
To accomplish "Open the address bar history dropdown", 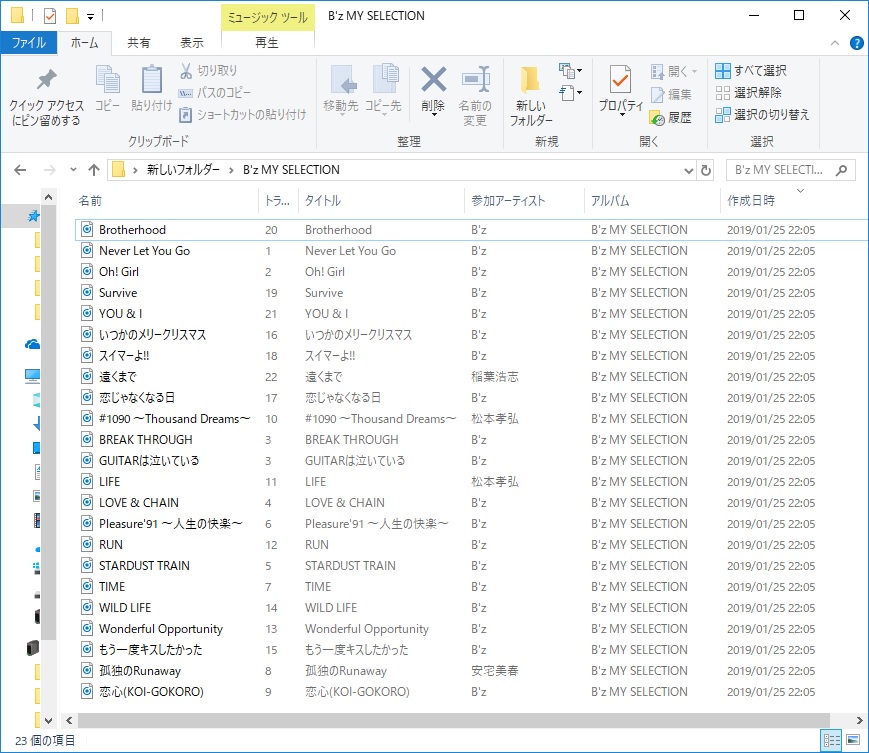I will [688, 170].
